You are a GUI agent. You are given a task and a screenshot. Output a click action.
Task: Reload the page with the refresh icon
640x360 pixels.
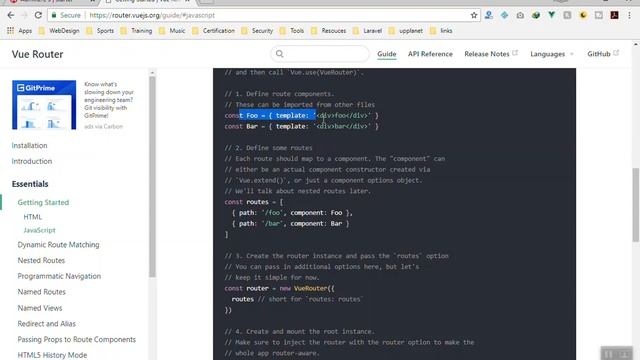click(38, 15)
